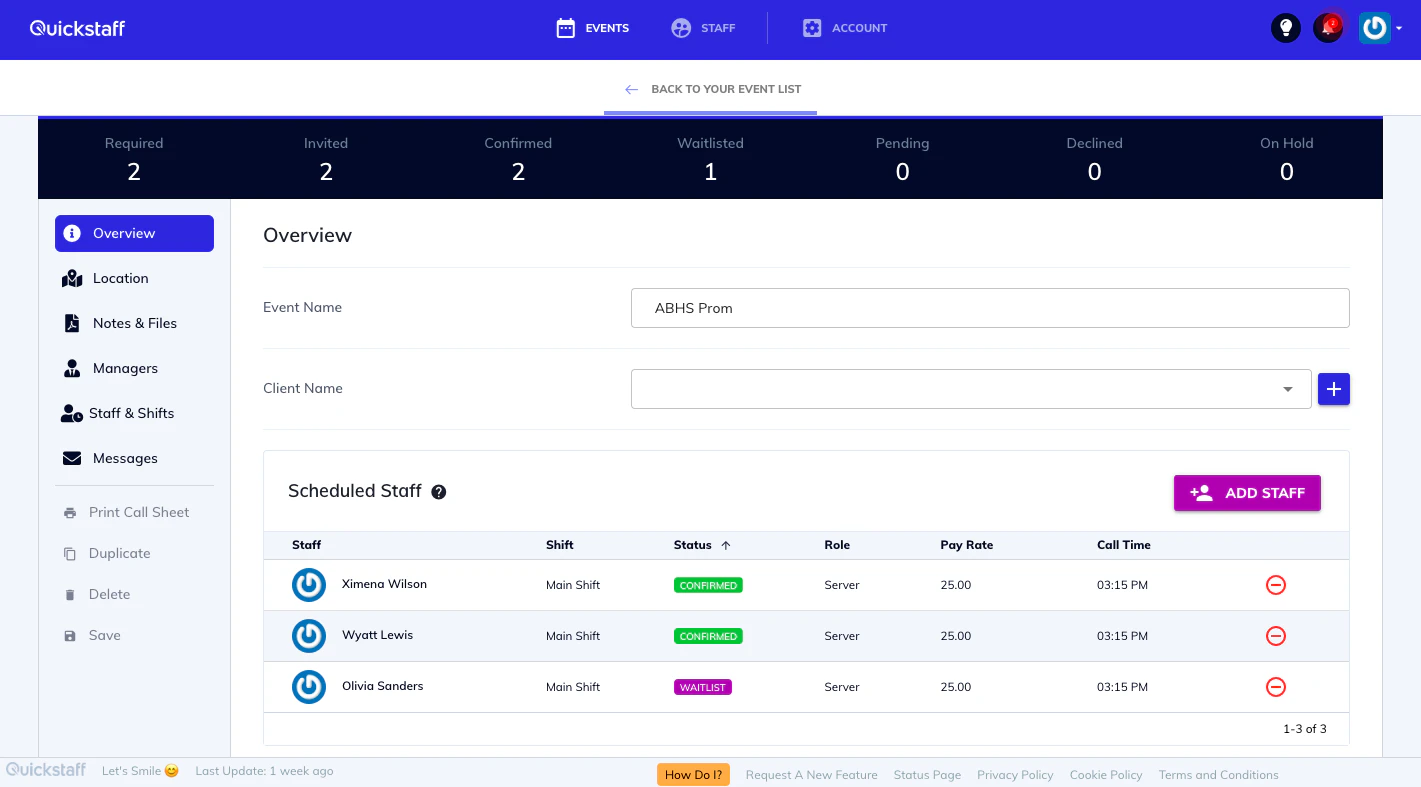Screen dimensions: 1421x787
Task: Click Wyatt Lewis's avatar icon
Action: tap(309, 636)
